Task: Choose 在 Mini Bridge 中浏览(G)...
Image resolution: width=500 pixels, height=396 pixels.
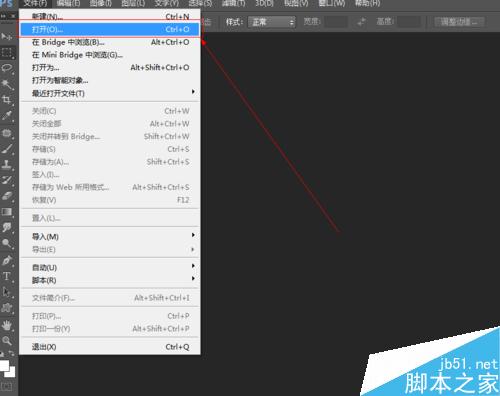Action: 110,55
